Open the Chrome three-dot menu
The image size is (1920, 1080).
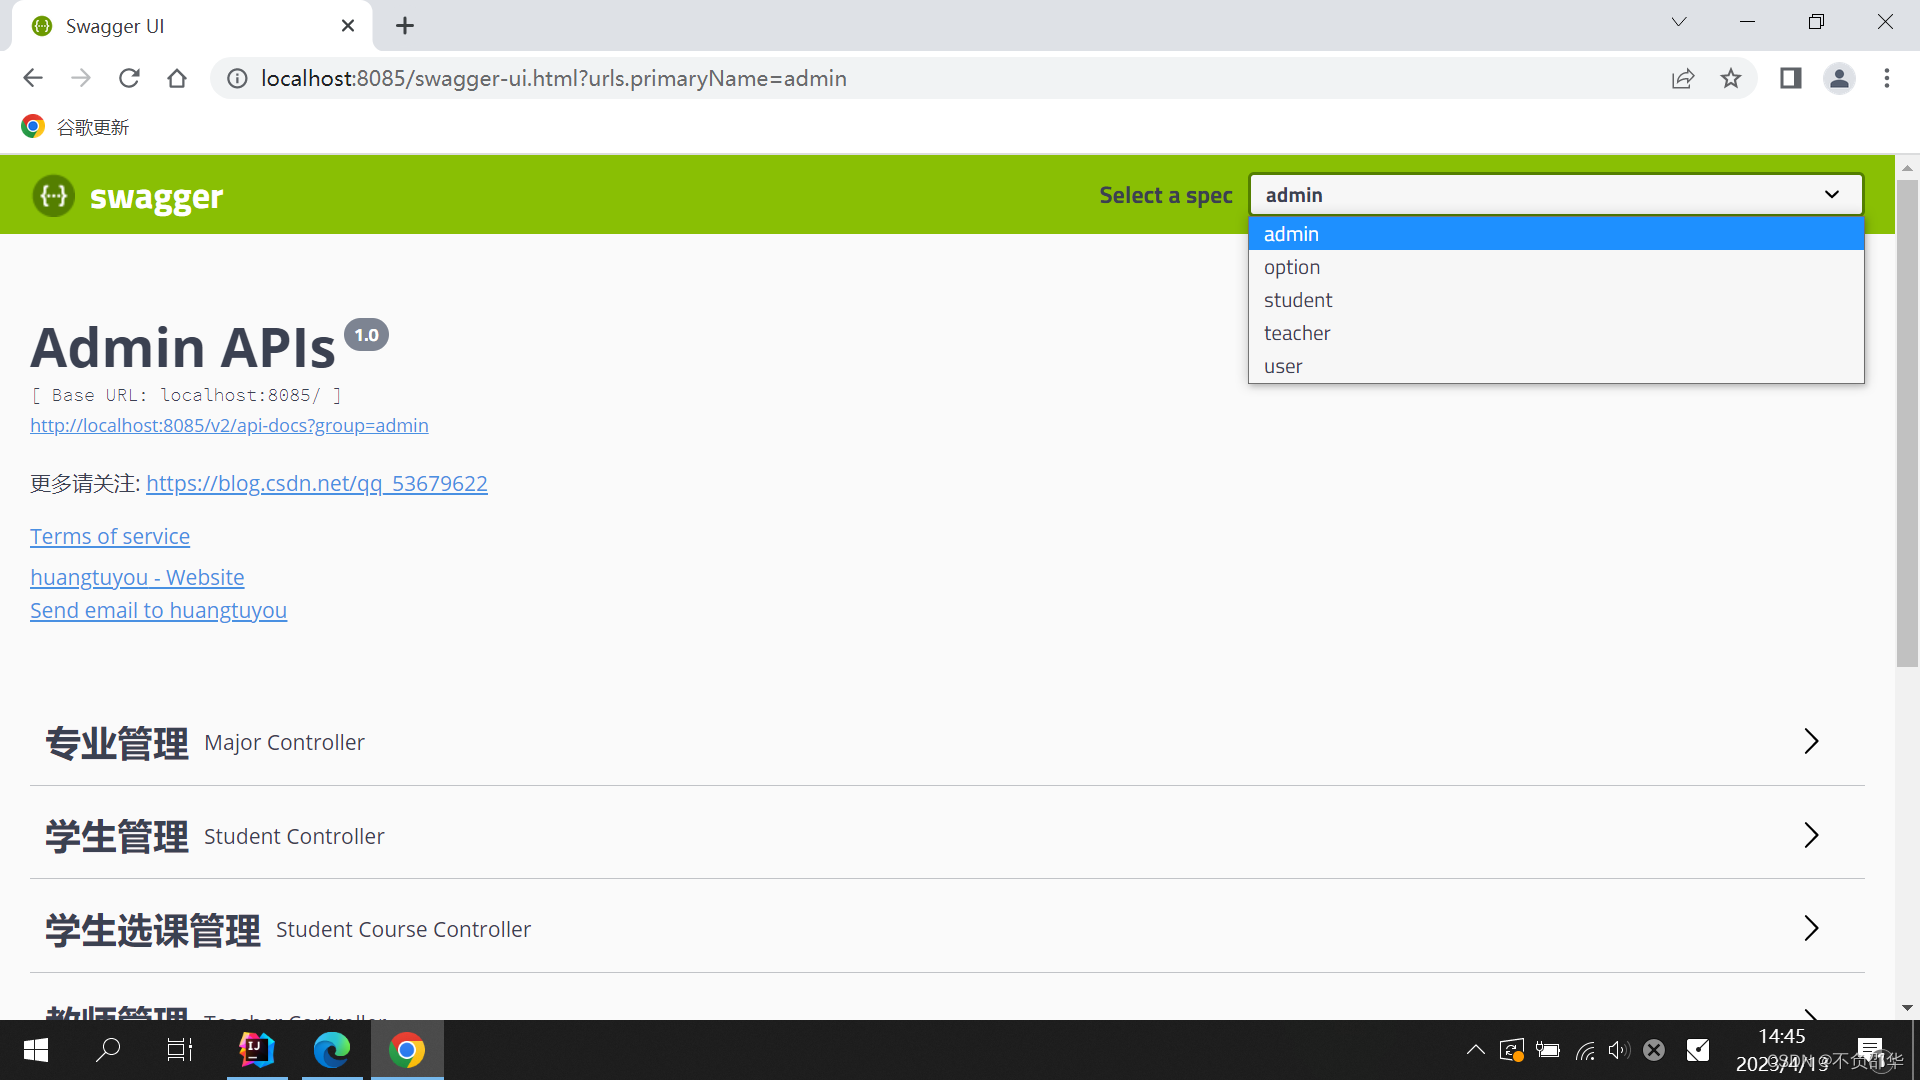[1888, 78]
